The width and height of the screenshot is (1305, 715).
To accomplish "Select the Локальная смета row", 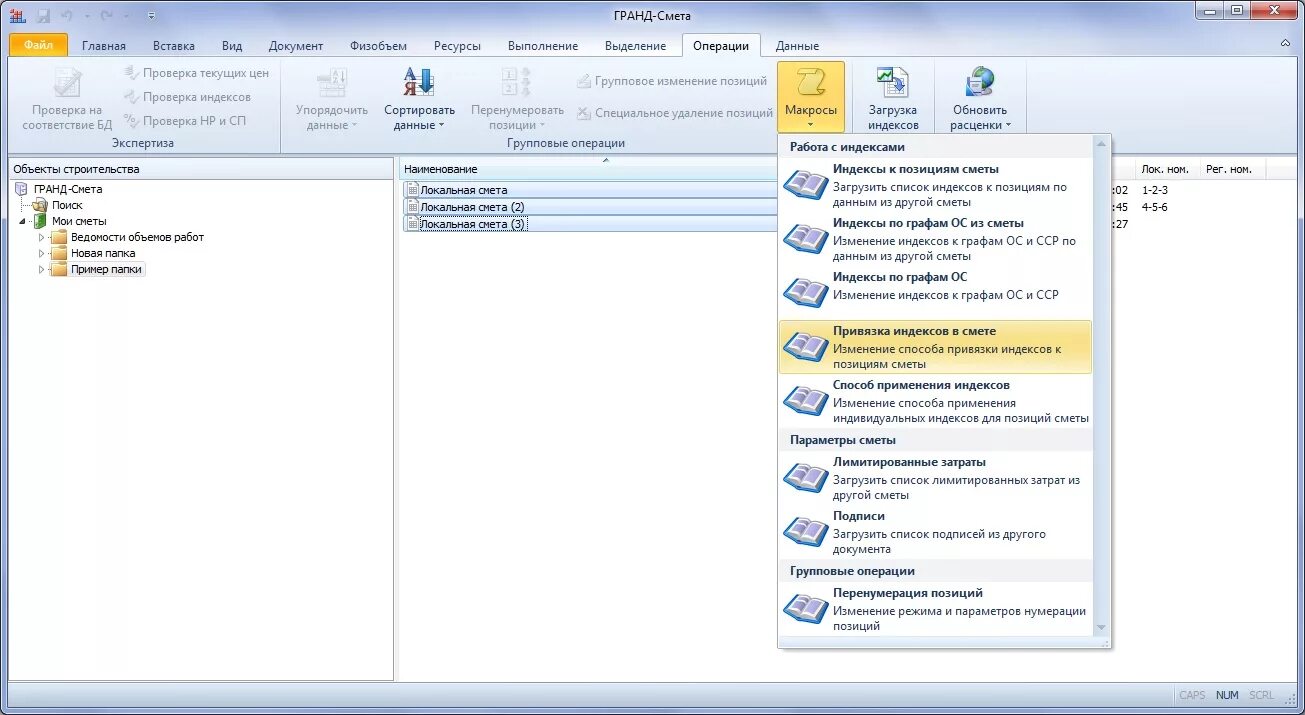I will (x=590, y=190).
